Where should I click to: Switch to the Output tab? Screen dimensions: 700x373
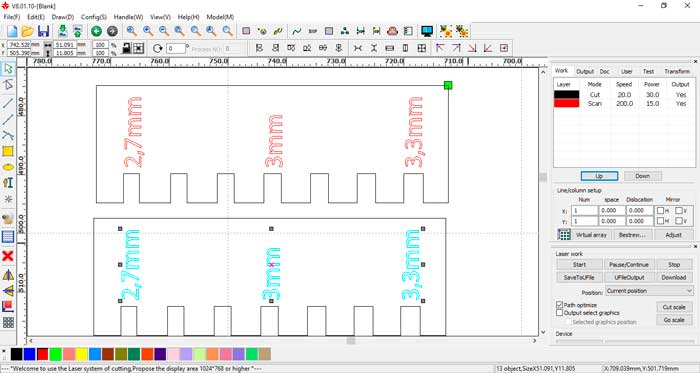(x=585, y=71)
